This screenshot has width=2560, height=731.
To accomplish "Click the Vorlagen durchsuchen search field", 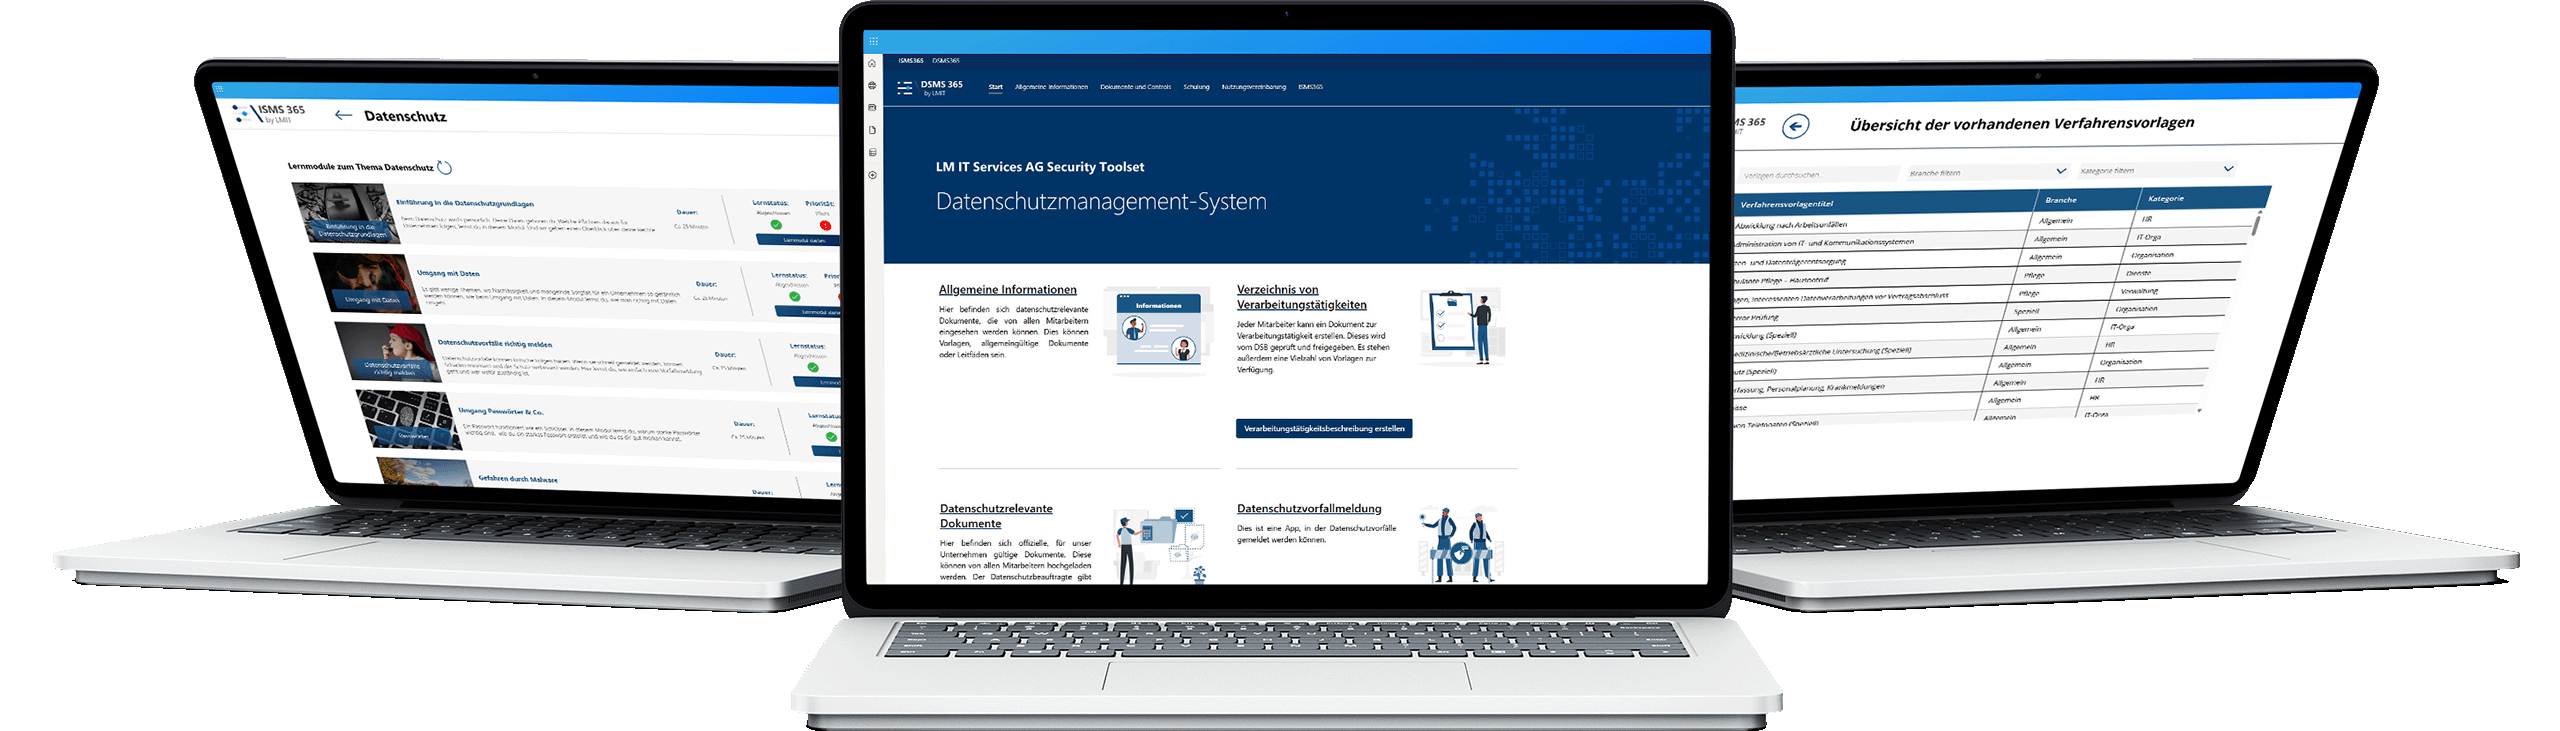I will pyautogui.click(x=1816, y=175).
